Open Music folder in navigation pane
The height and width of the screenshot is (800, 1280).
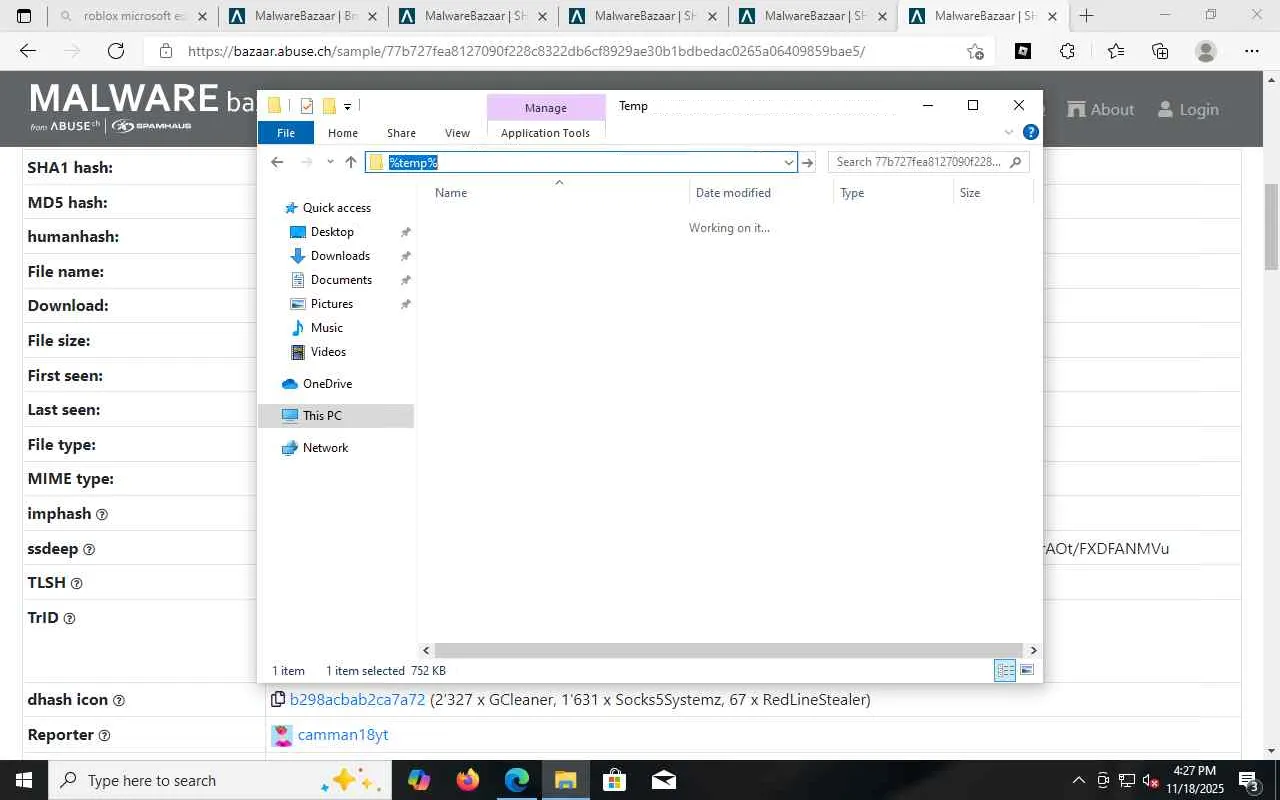point(326,328)
